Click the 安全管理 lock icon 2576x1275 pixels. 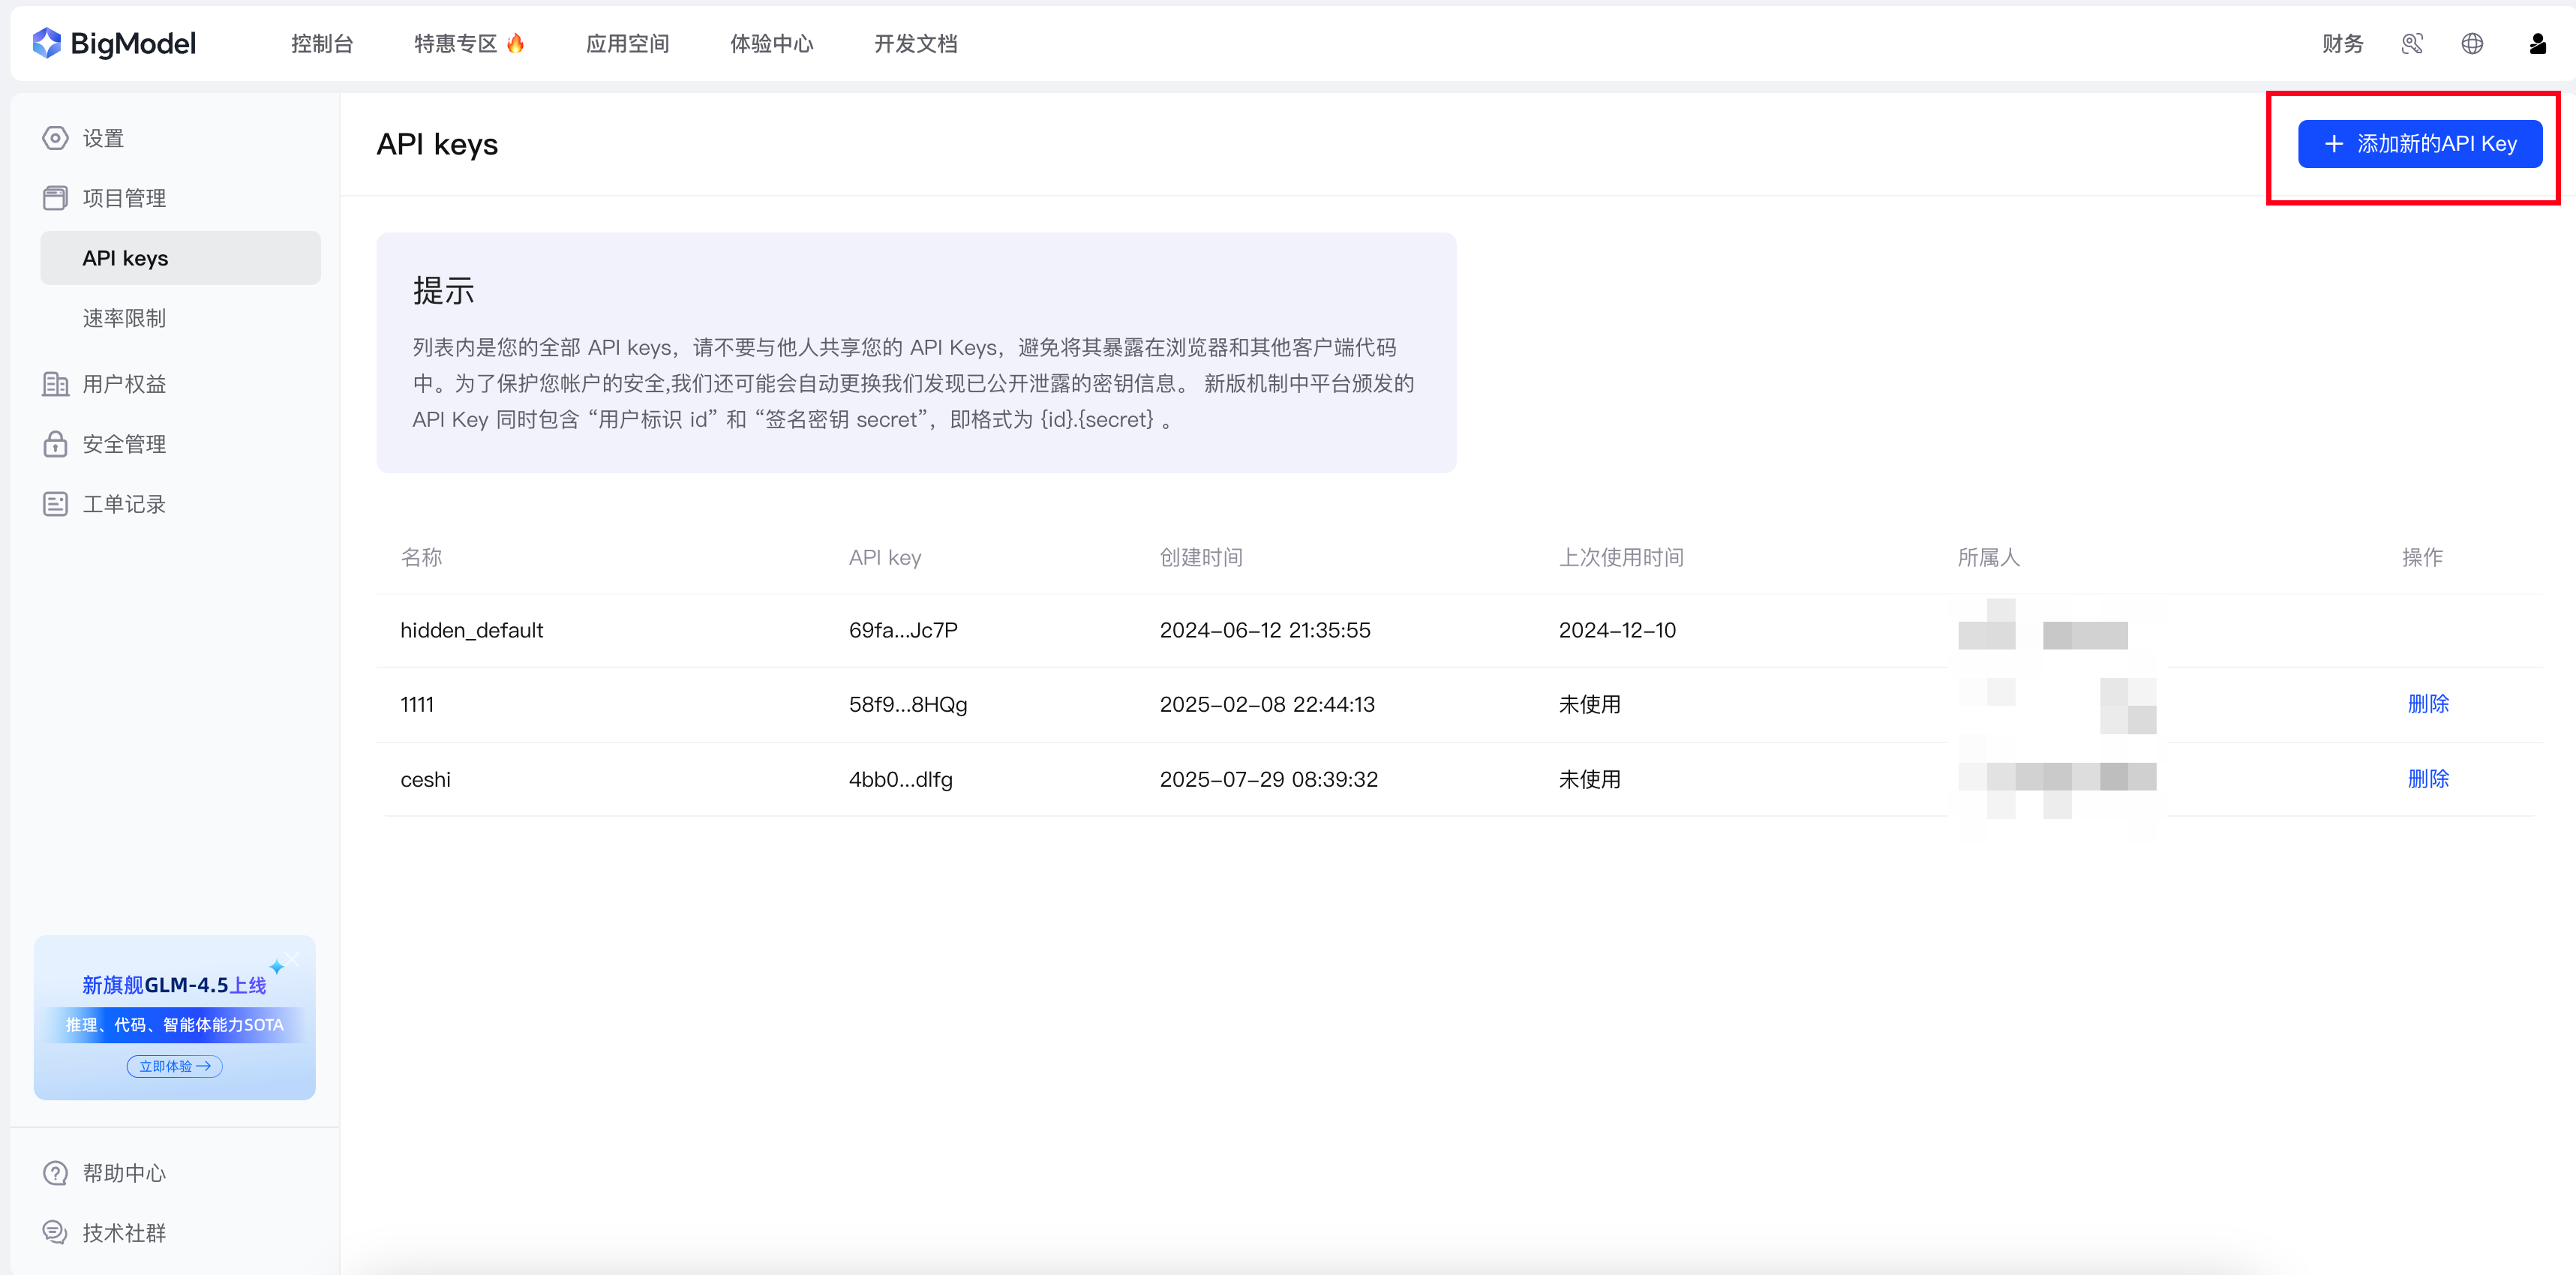55,444
